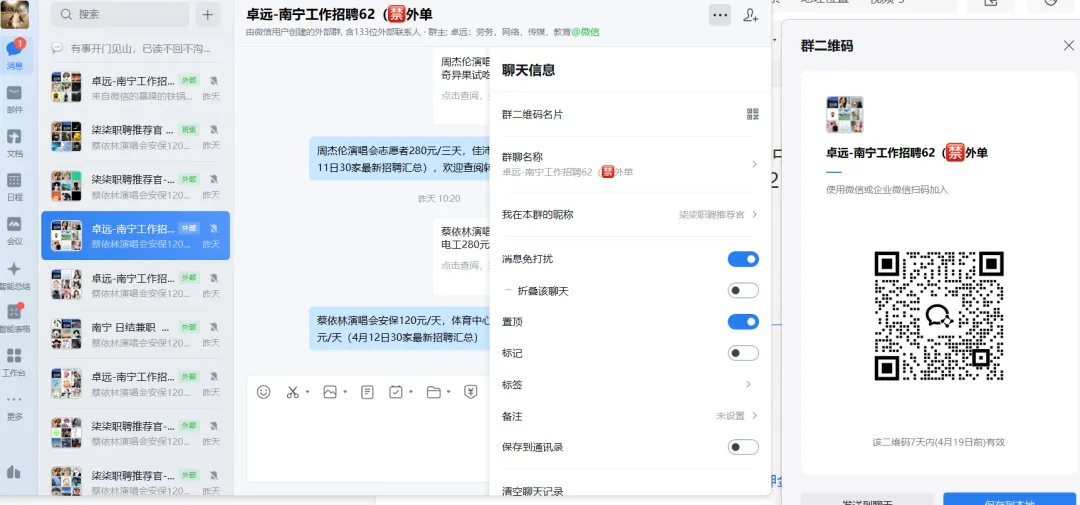Enable 保存到通讯录 toggle

[x=743, y=447]
